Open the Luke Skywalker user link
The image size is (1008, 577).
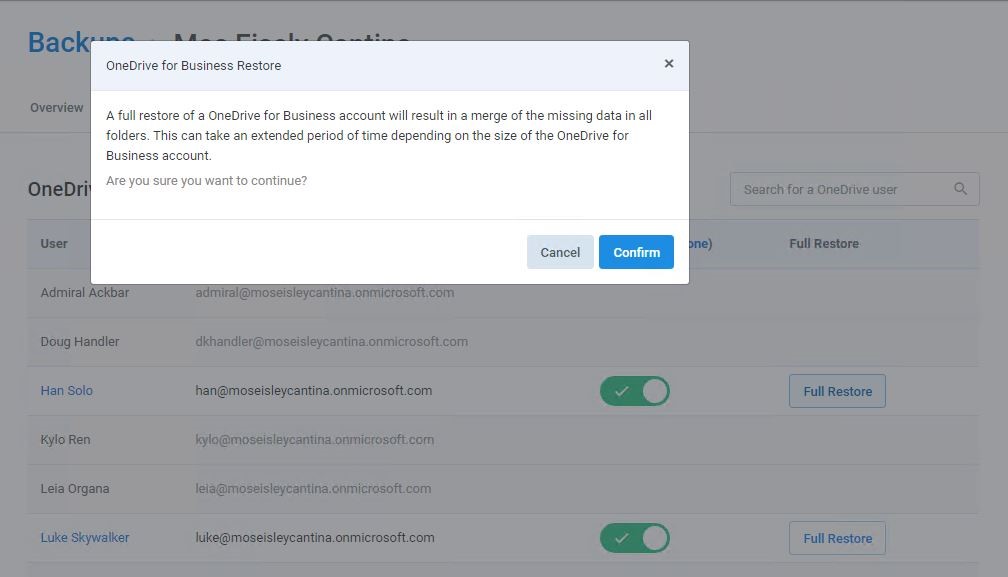coord(85,538)
